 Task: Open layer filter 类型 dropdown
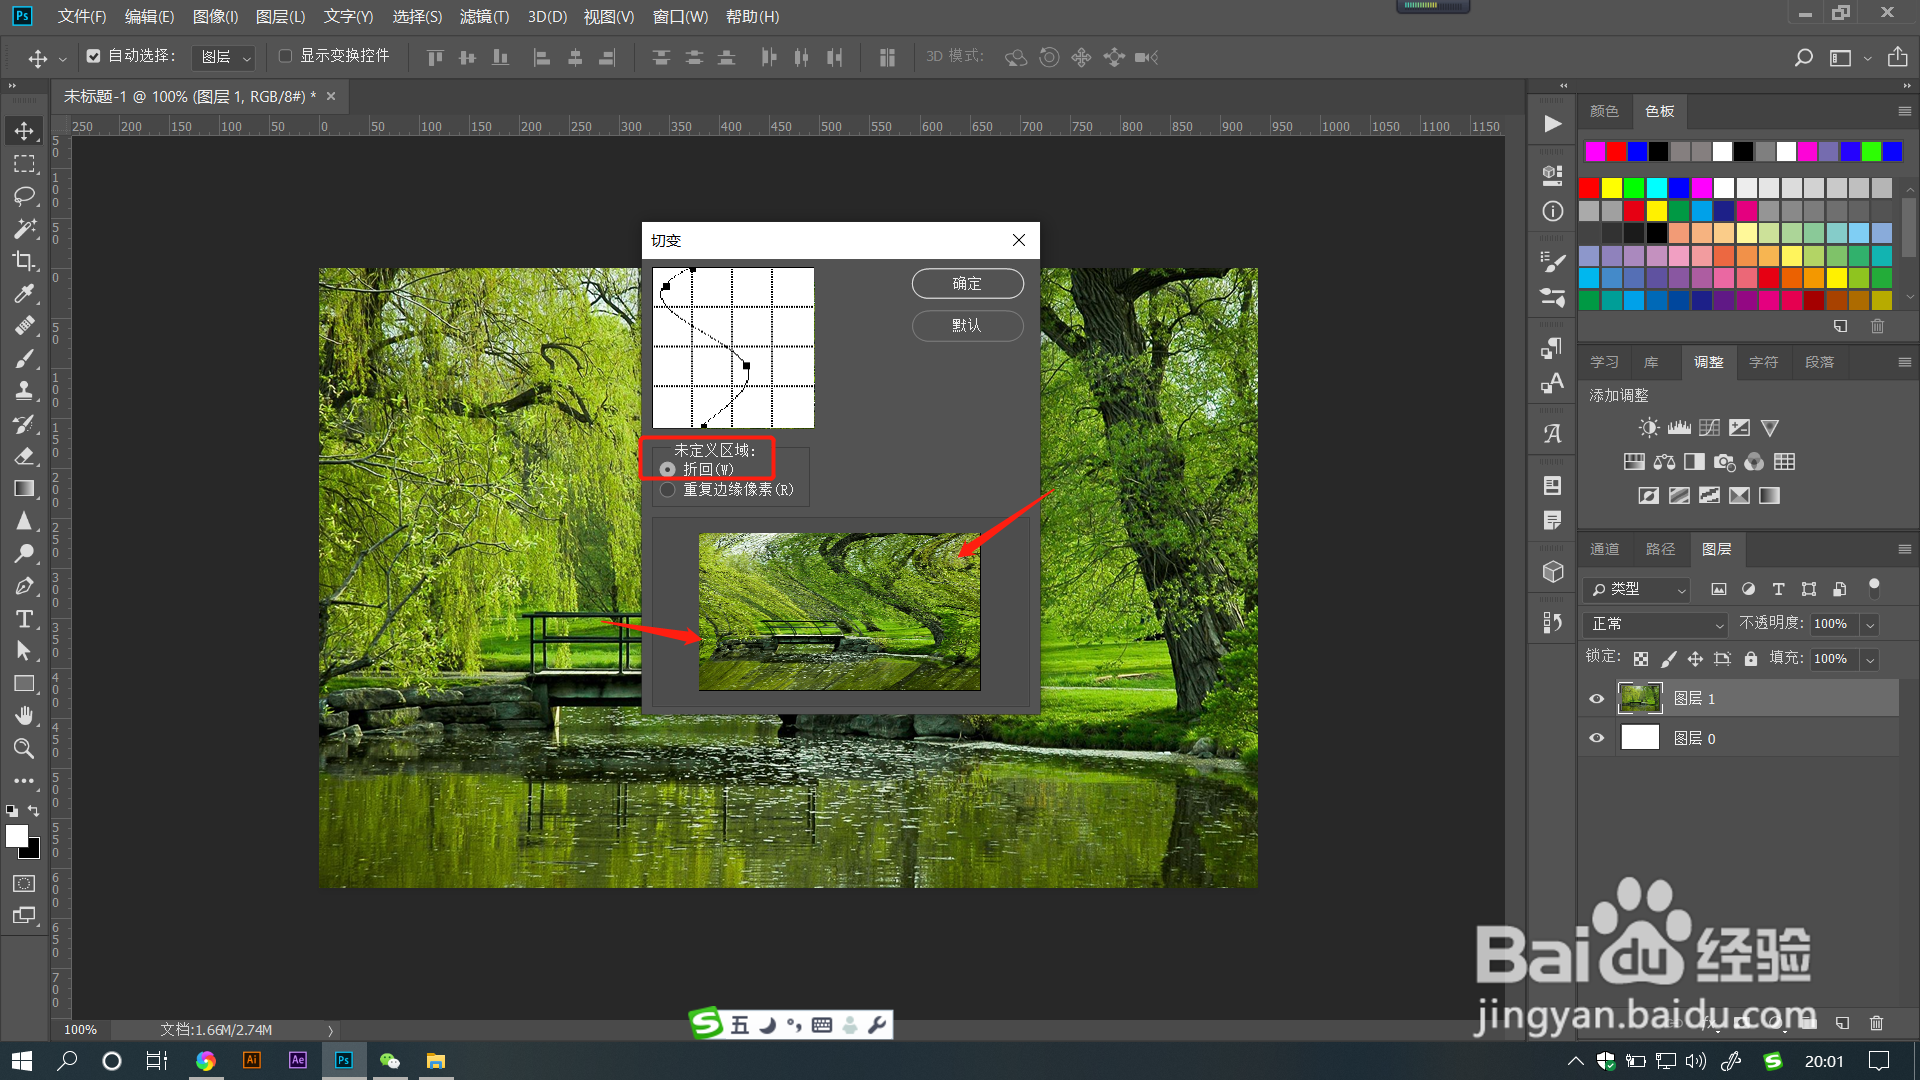(x=1637, y=589)
